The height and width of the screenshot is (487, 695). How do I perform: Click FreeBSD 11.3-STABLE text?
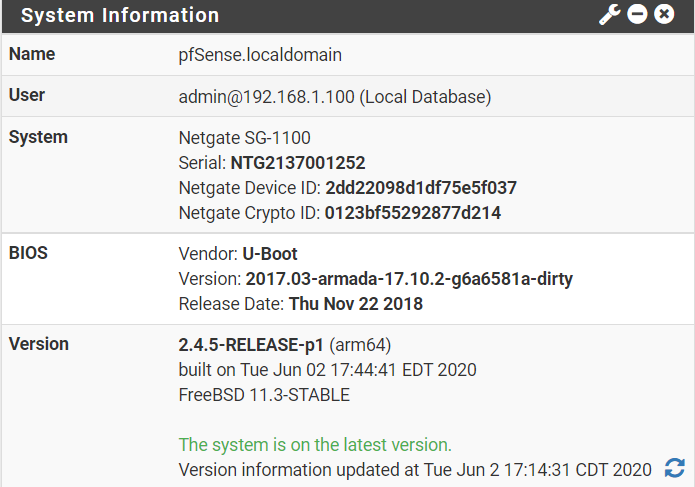tap(264, 395)
